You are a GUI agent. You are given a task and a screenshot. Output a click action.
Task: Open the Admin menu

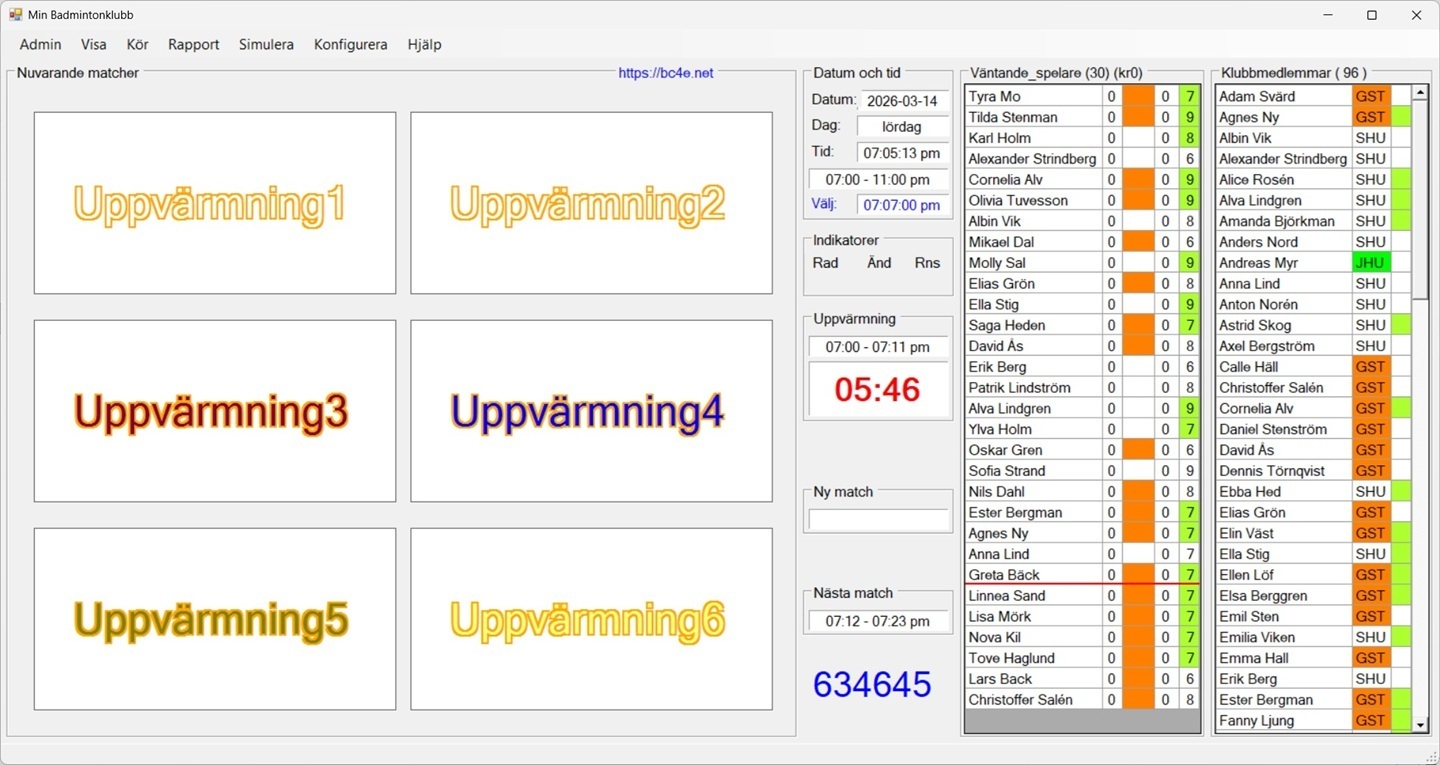[41, 44]
